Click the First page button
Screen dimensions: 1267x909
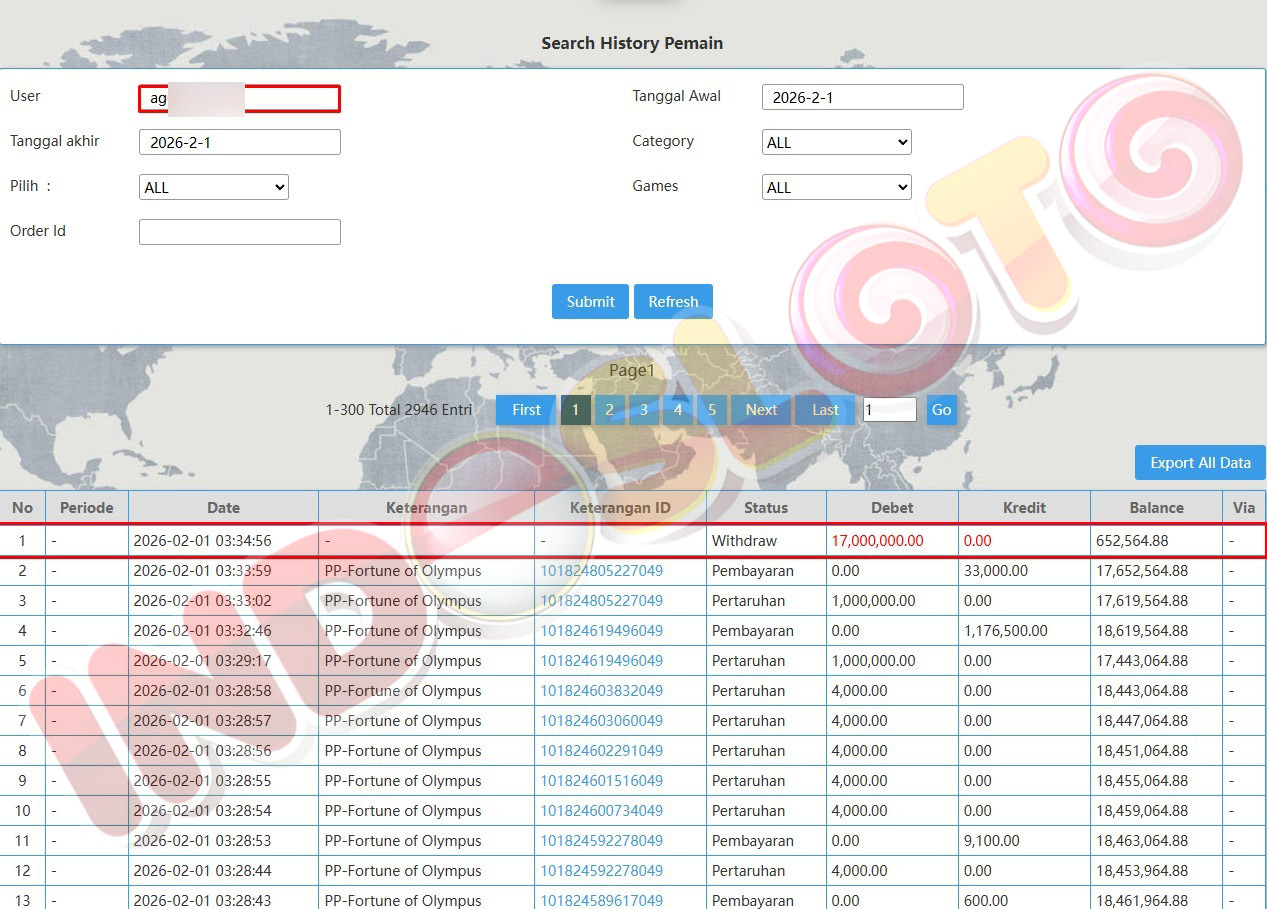click(x=526, y=410)
